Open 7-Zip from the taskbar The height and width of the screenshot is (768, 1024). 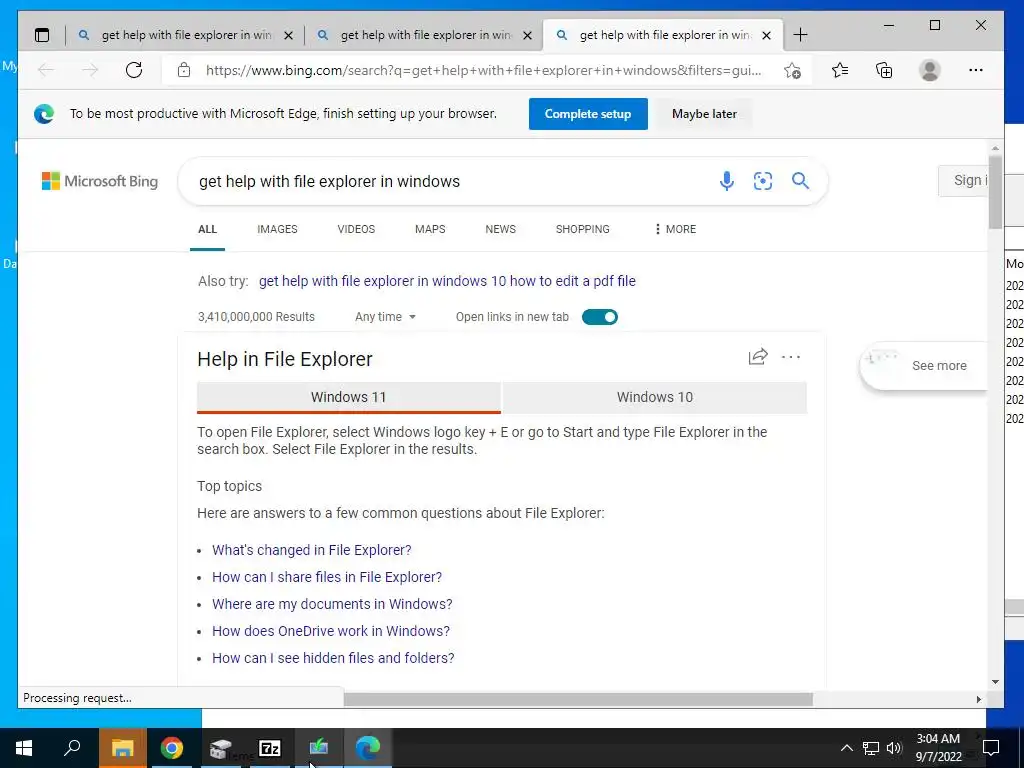pyautogui.click(x=270, y=748)
